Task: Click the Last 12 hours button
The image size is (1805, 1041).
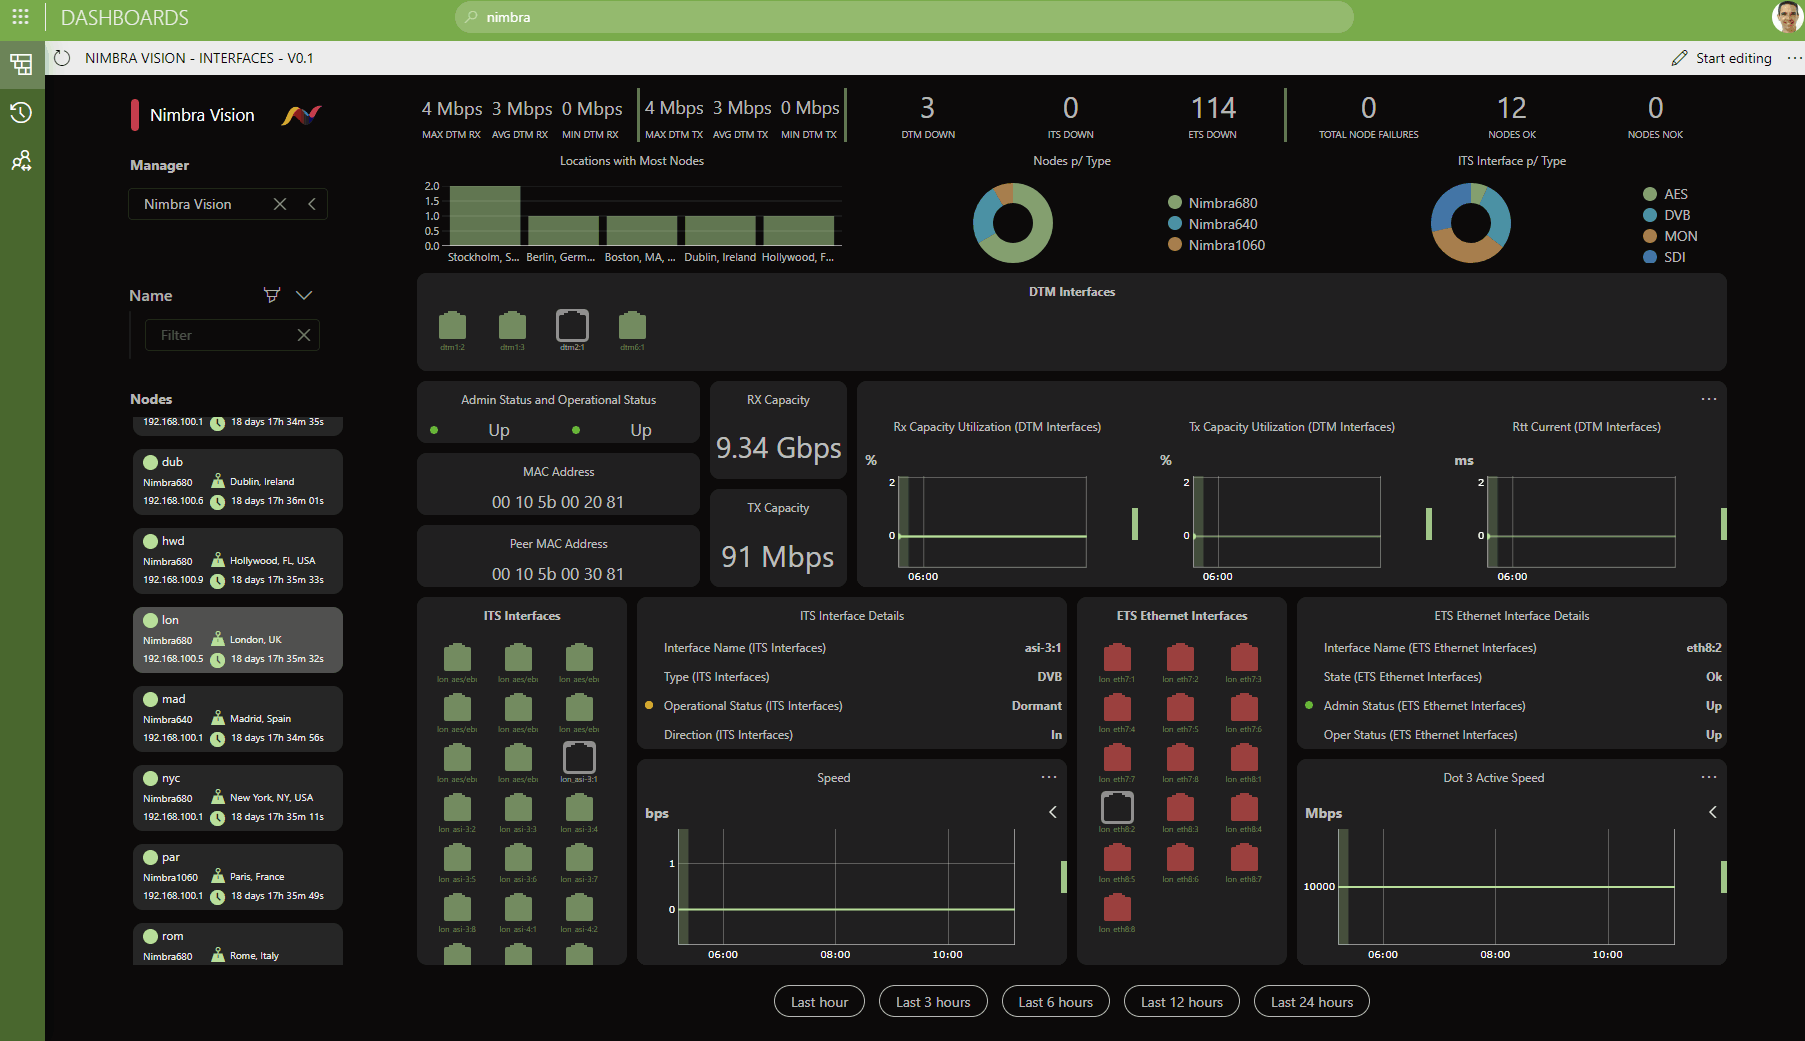Action: click(x=1182, y=1002)
